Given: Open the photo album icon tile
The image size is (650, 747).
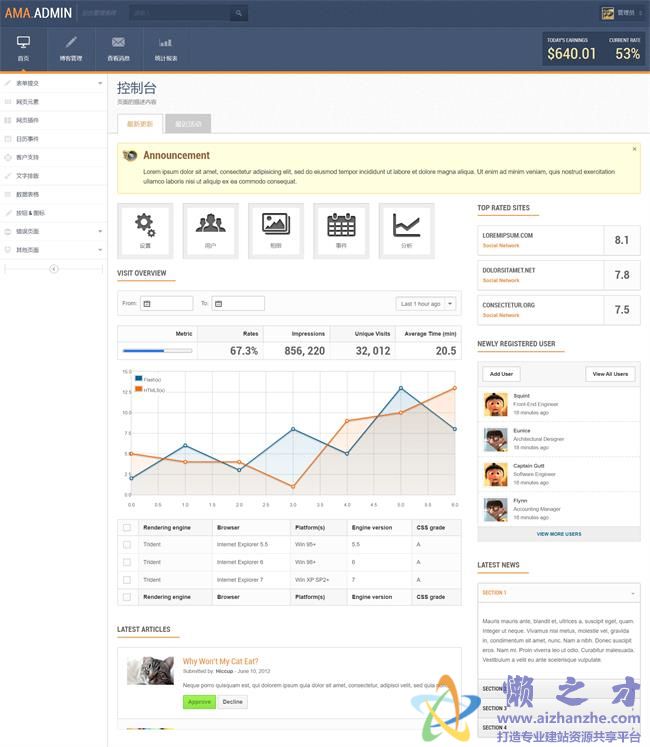Looking at the screenshot, I should [x=276, y=230].
